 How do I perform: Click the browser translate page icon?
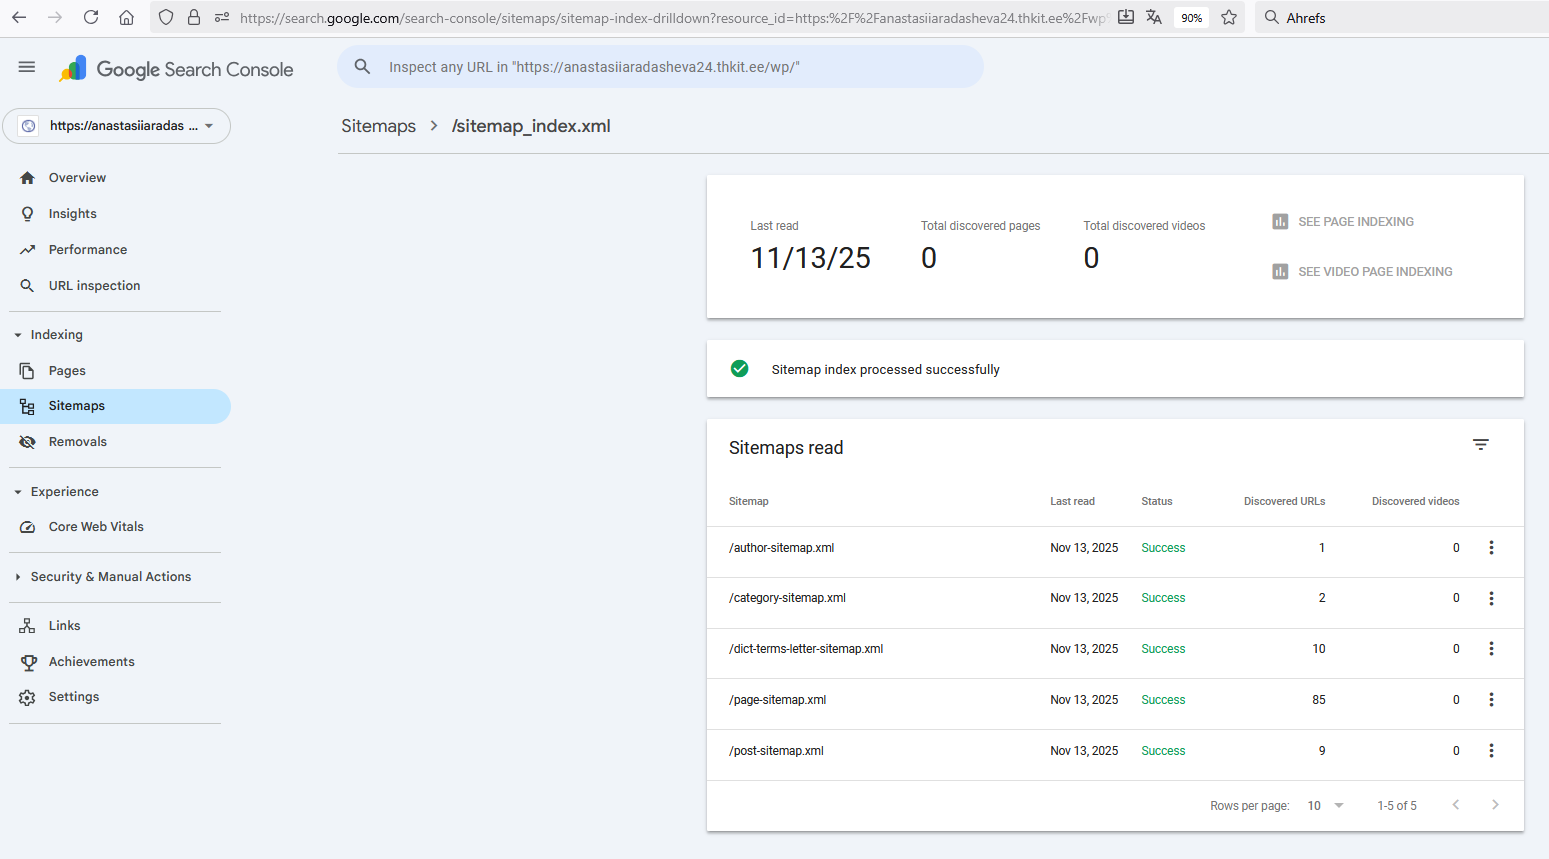[1154, 17]
